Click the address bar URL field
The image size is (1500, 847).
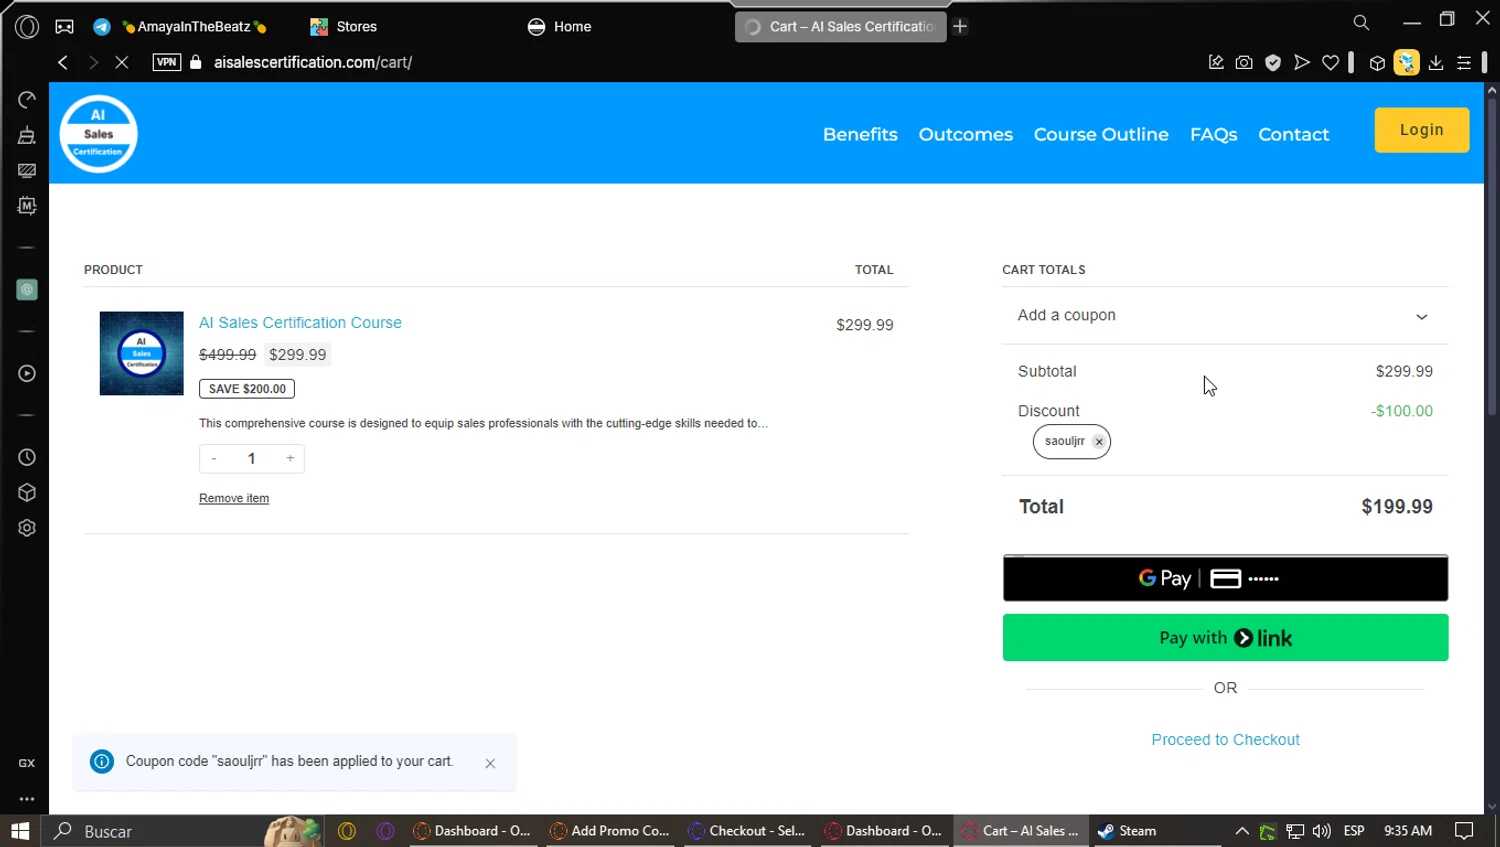pyautogui.click(x=313, y=62)
